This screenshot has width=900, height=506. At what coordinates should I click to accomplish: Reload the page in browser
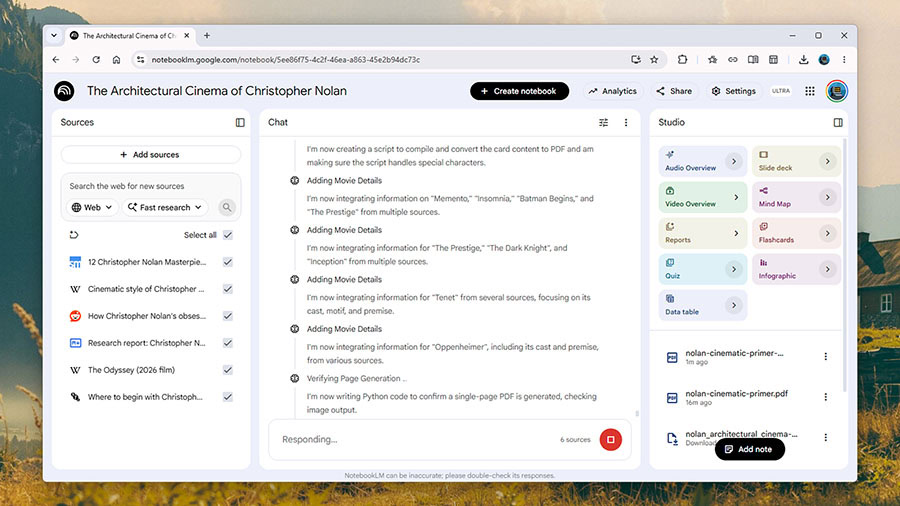(96, 60)
